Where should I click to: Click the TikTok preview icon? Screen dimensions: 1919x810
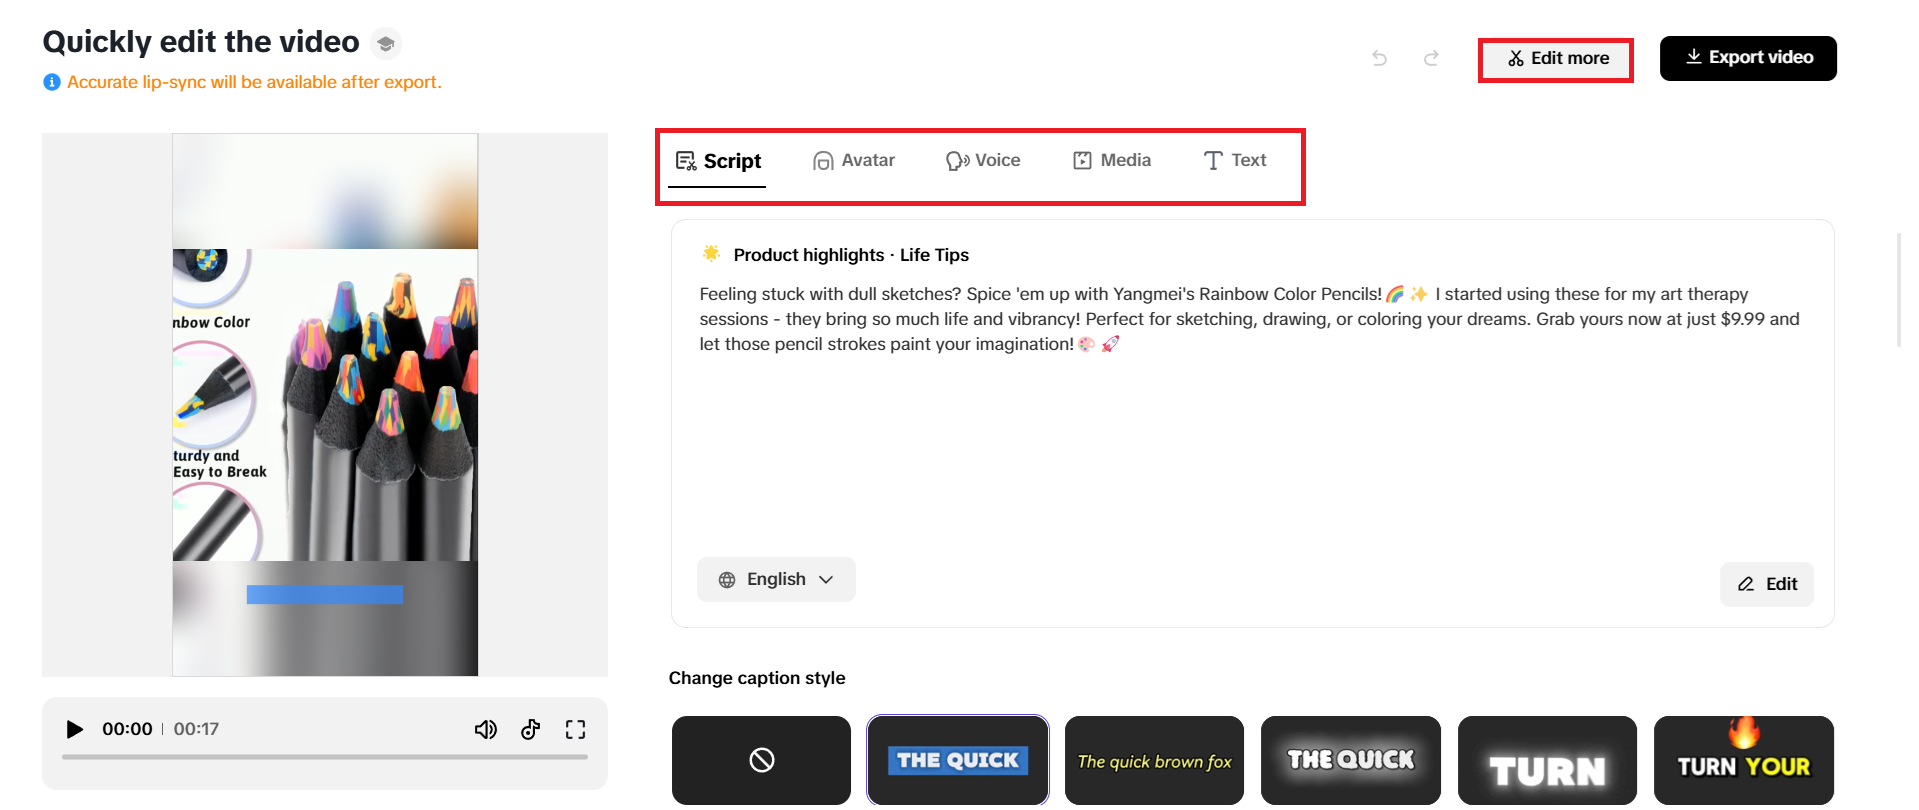531,729
